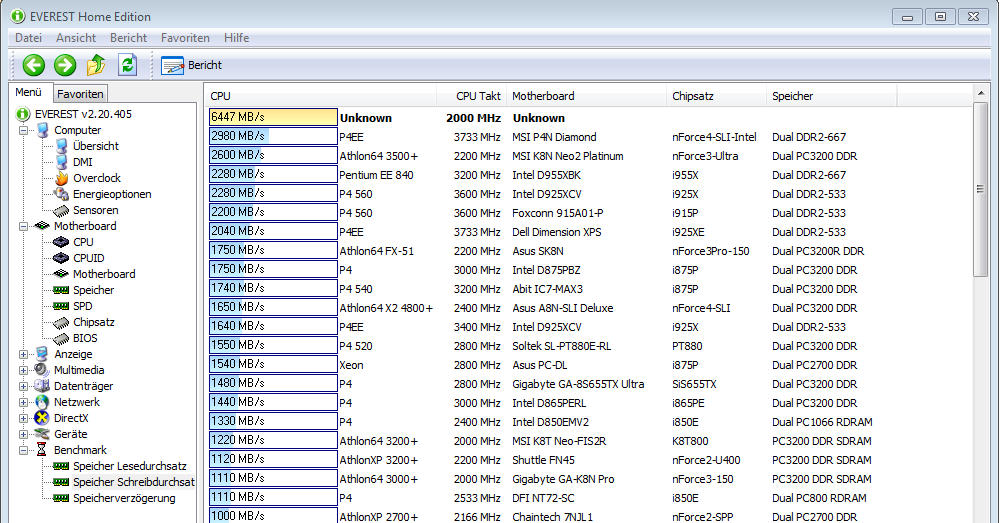1001x523 pixels.
Task: Sort by the Motherboard column header
Action: point(586,96)
